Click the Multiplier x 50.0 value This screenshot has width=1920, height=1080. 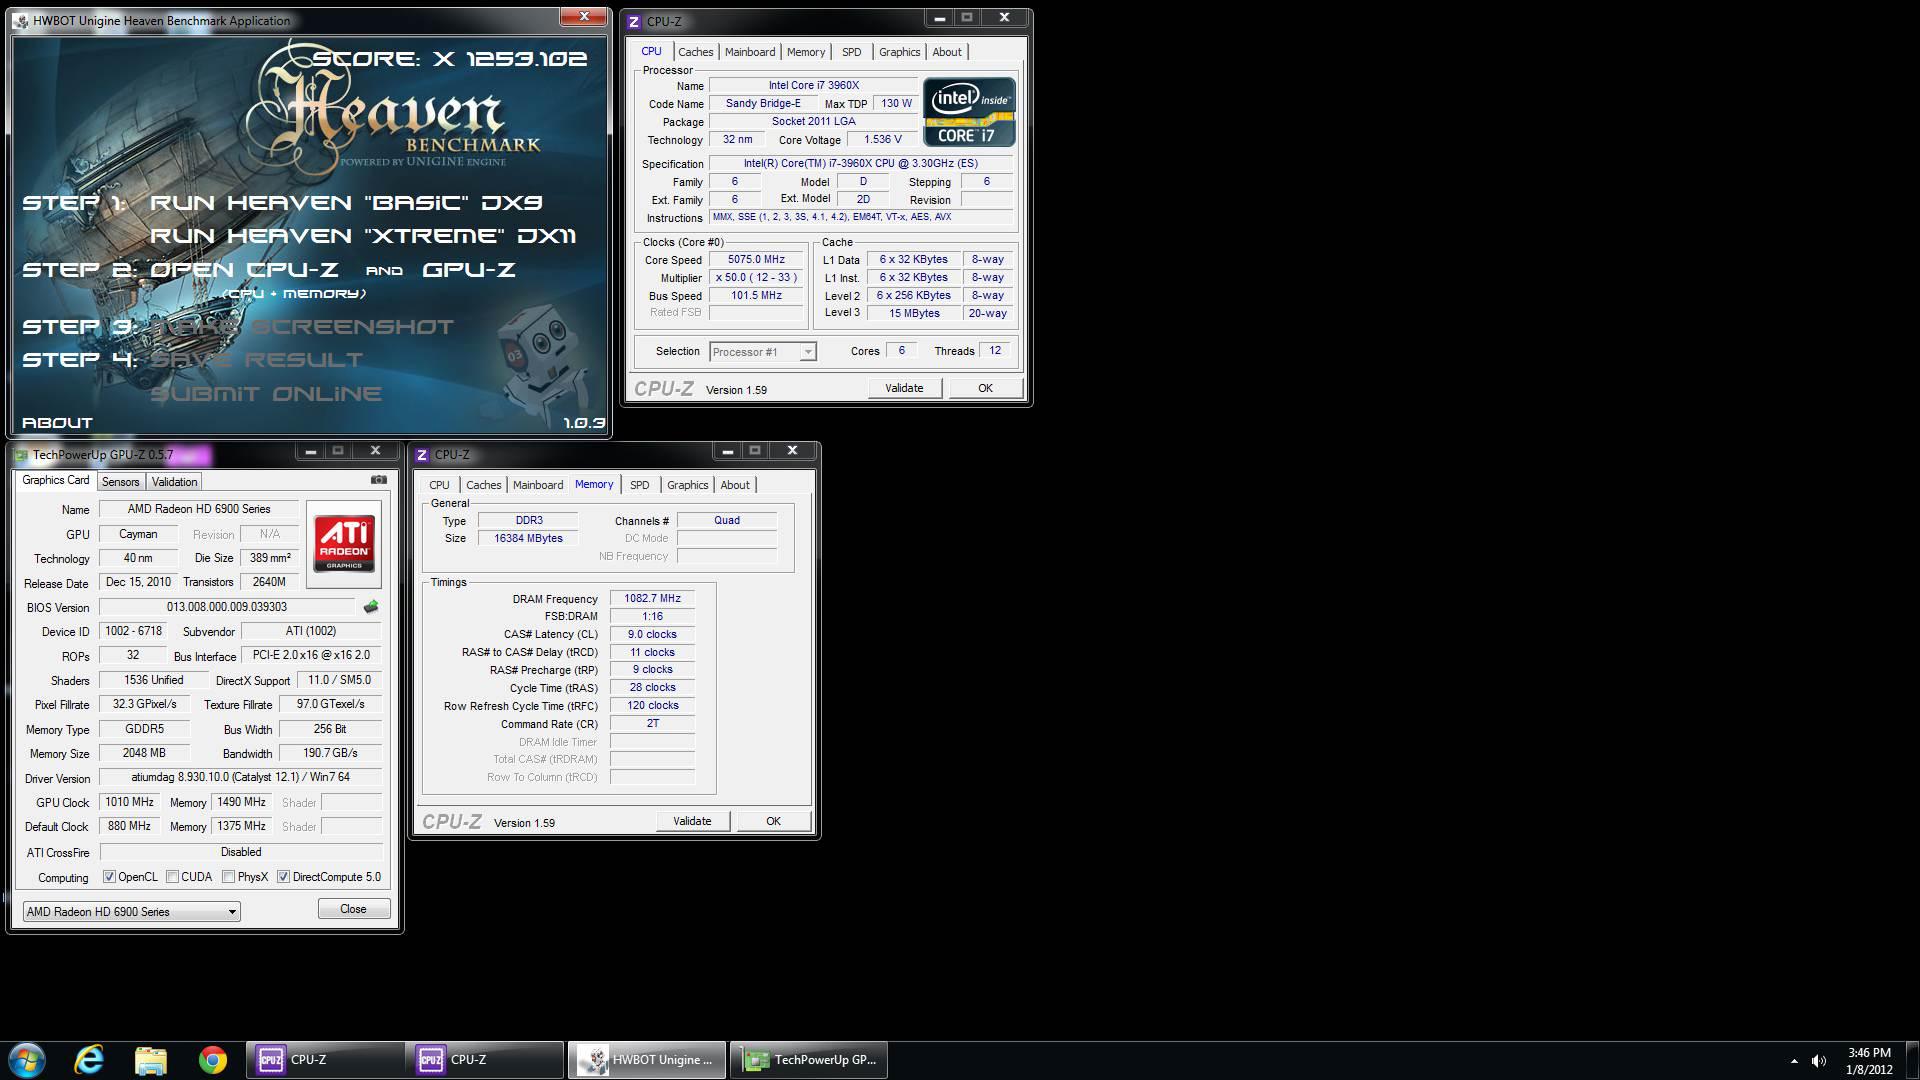click(756, 278)
